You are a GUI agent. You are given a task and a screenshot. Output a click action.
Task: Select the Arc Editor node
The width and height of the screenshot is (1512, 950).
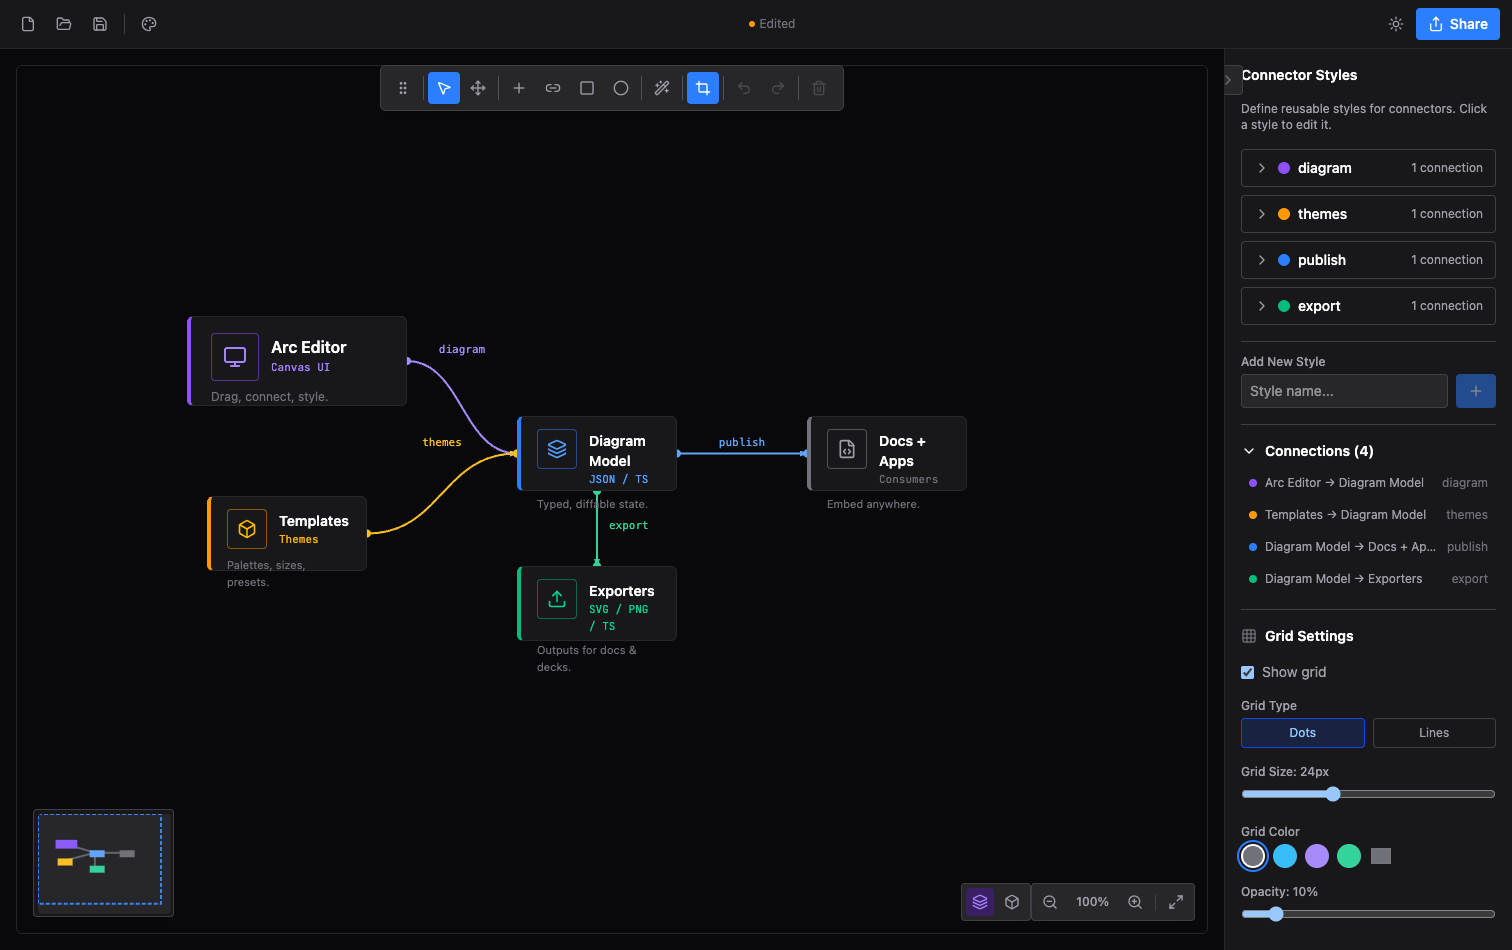[x=297, y=361]
